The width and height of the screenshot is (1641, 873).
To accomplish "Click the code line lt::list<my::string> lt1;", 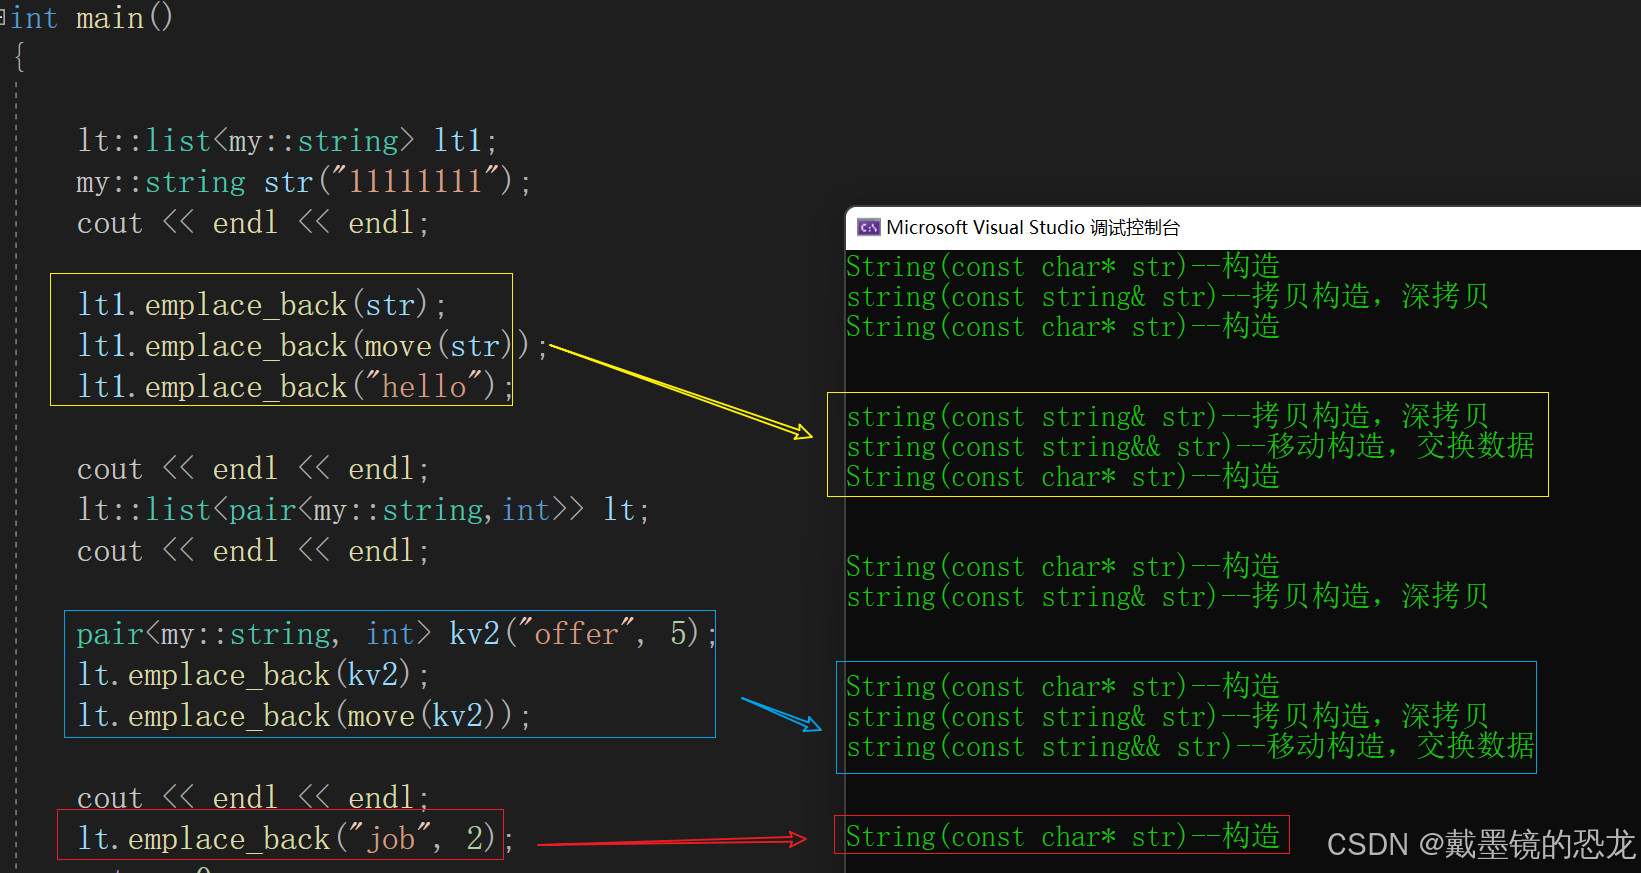I will click(x=287, y=141).
